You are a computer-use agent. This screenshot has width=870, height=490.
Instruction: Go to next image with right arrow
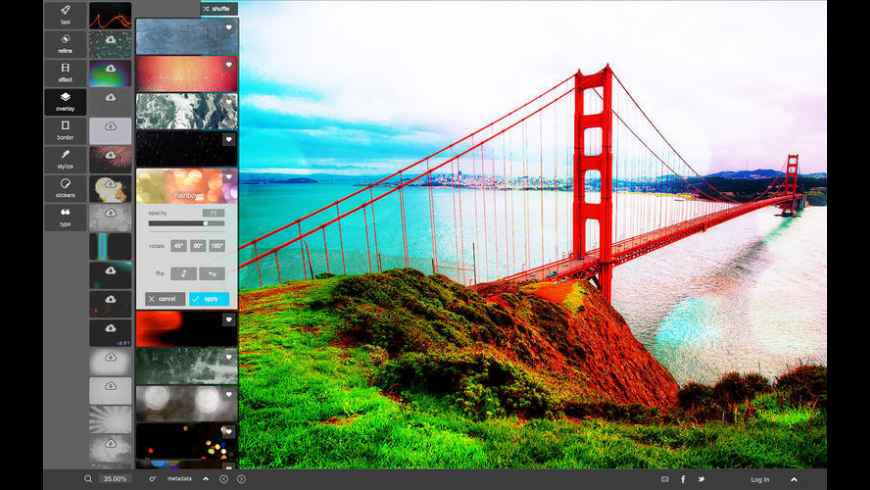click(x=241, y=479)
